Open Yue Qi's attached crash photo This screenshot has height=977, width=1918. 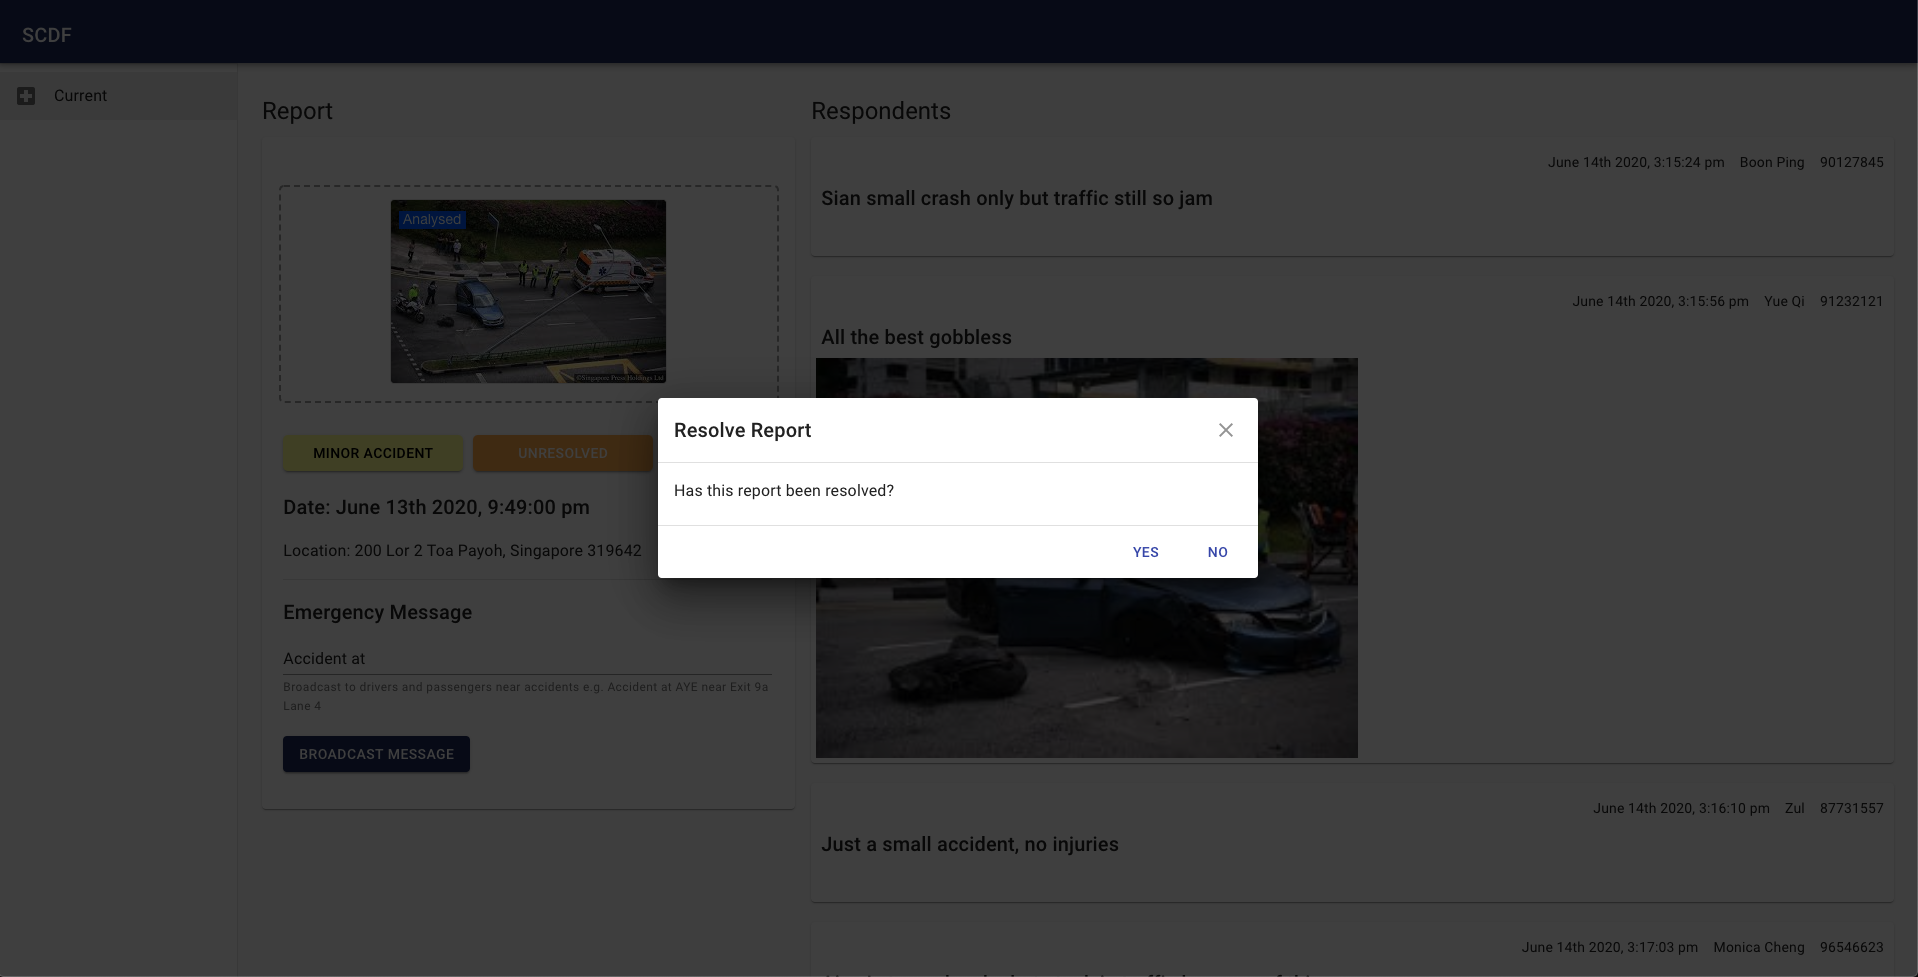click(1087, 558)
